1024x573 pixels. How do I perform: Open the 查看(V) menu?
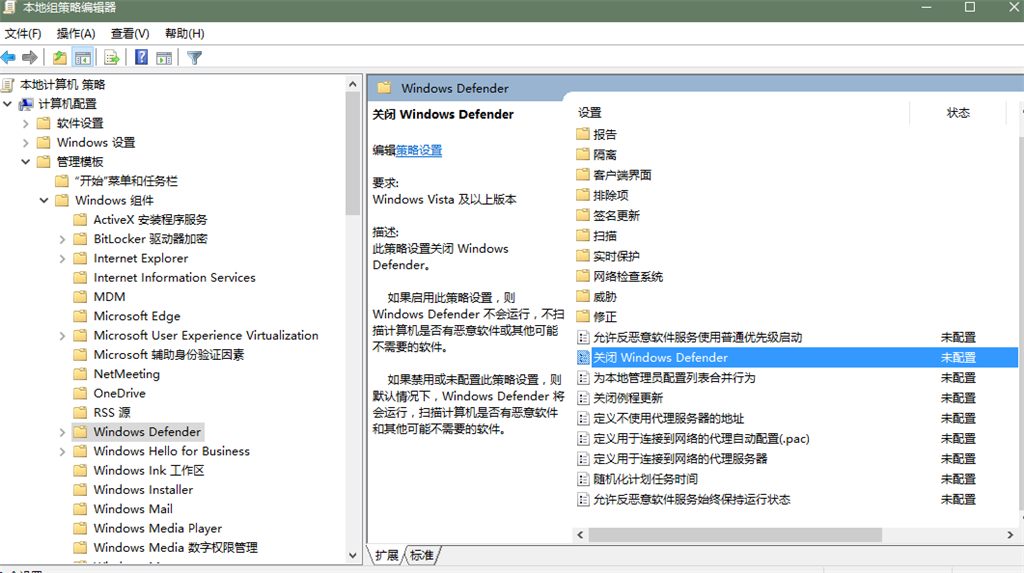click(130, 33)
